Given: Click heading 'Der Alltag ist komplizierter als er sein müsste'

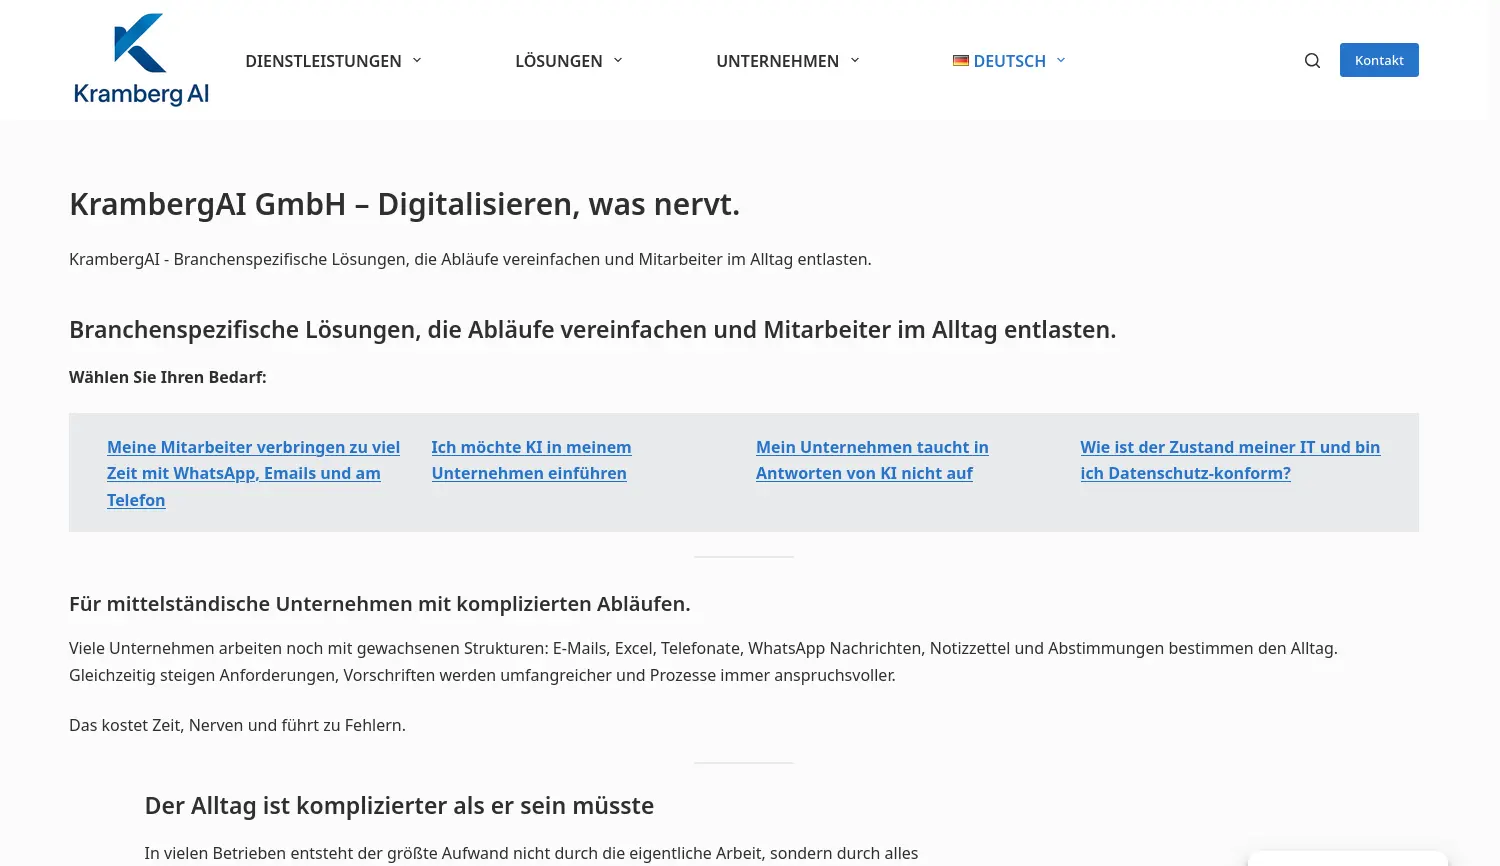Looking at the screenshot, I should point(399,806).
